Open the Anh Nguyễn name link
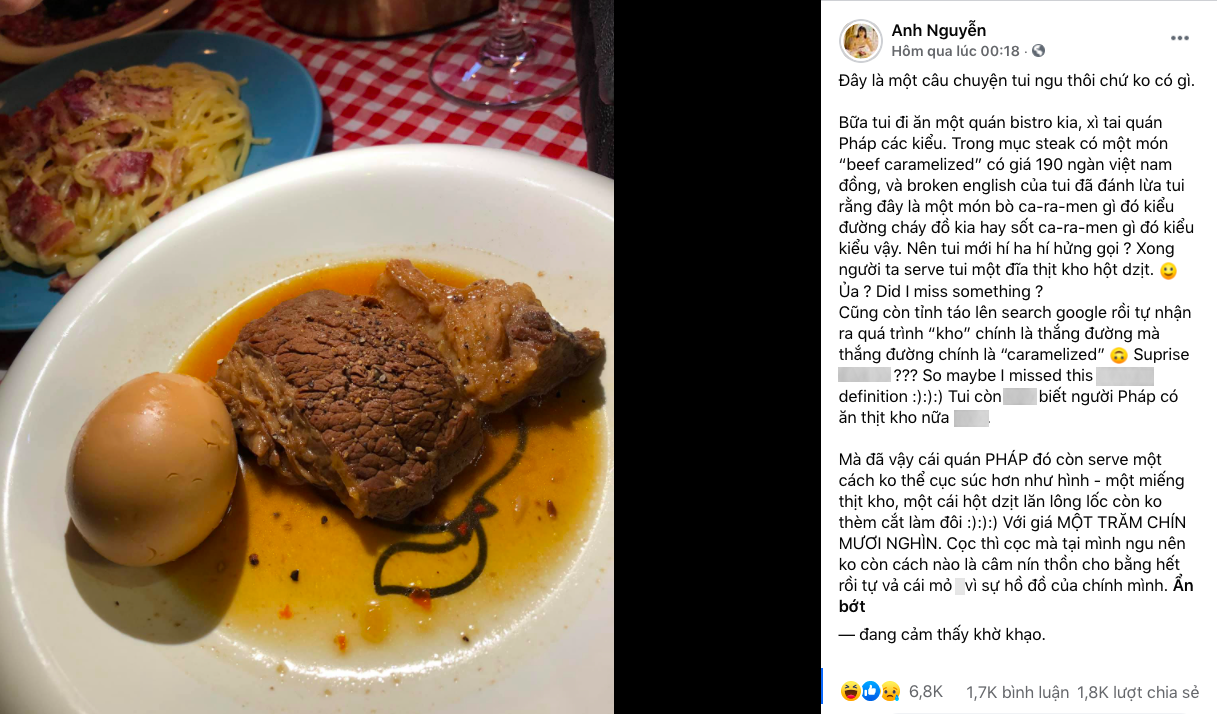The width and height of the screenshot is (1217, 714). pos(939,31)
